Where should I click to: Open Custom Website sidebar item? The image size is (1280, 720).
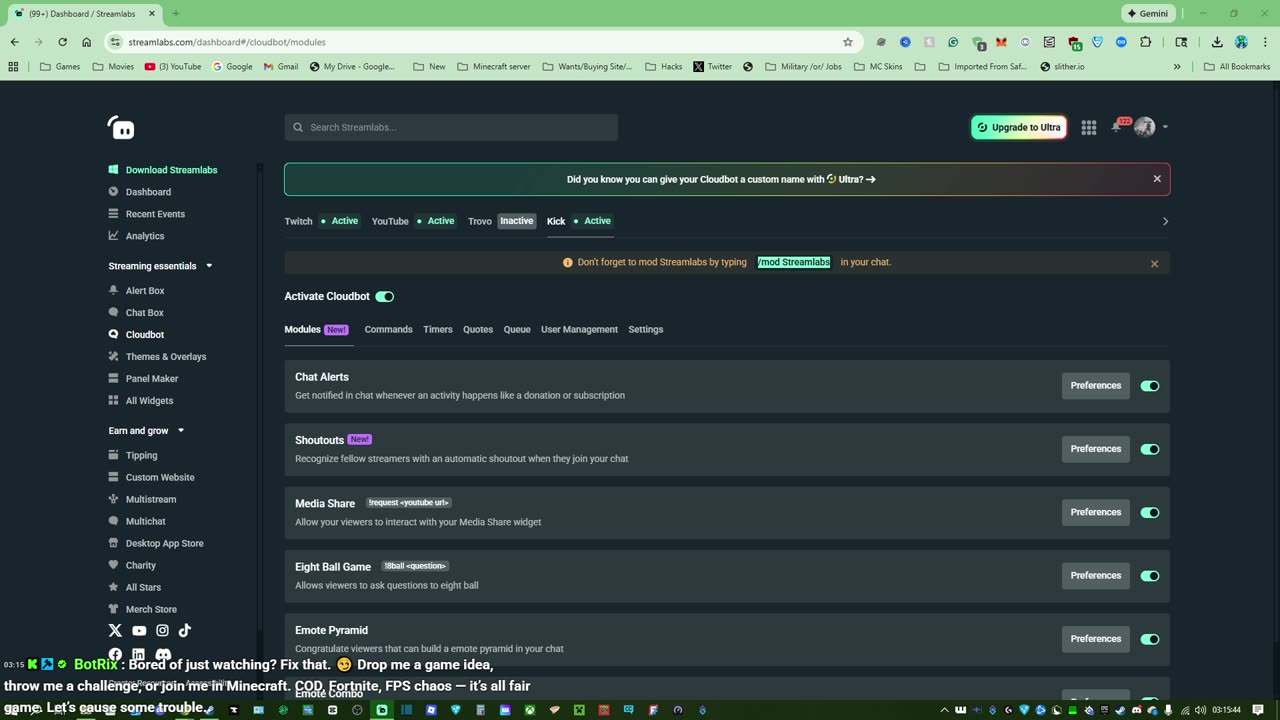151,478
